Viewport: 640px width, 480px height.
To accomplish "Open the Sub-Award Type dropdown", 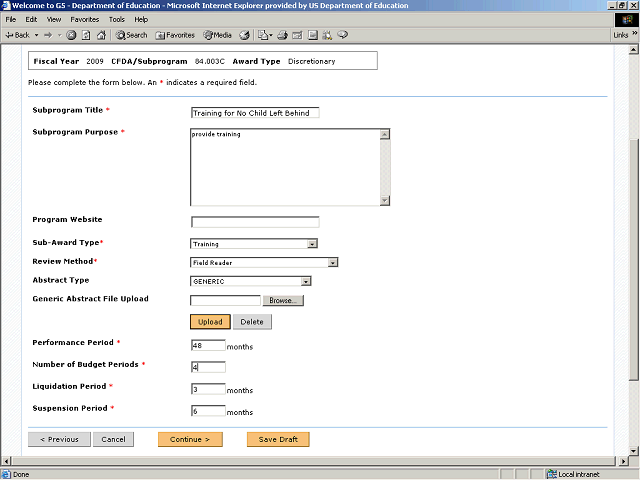I will (254, 244).
